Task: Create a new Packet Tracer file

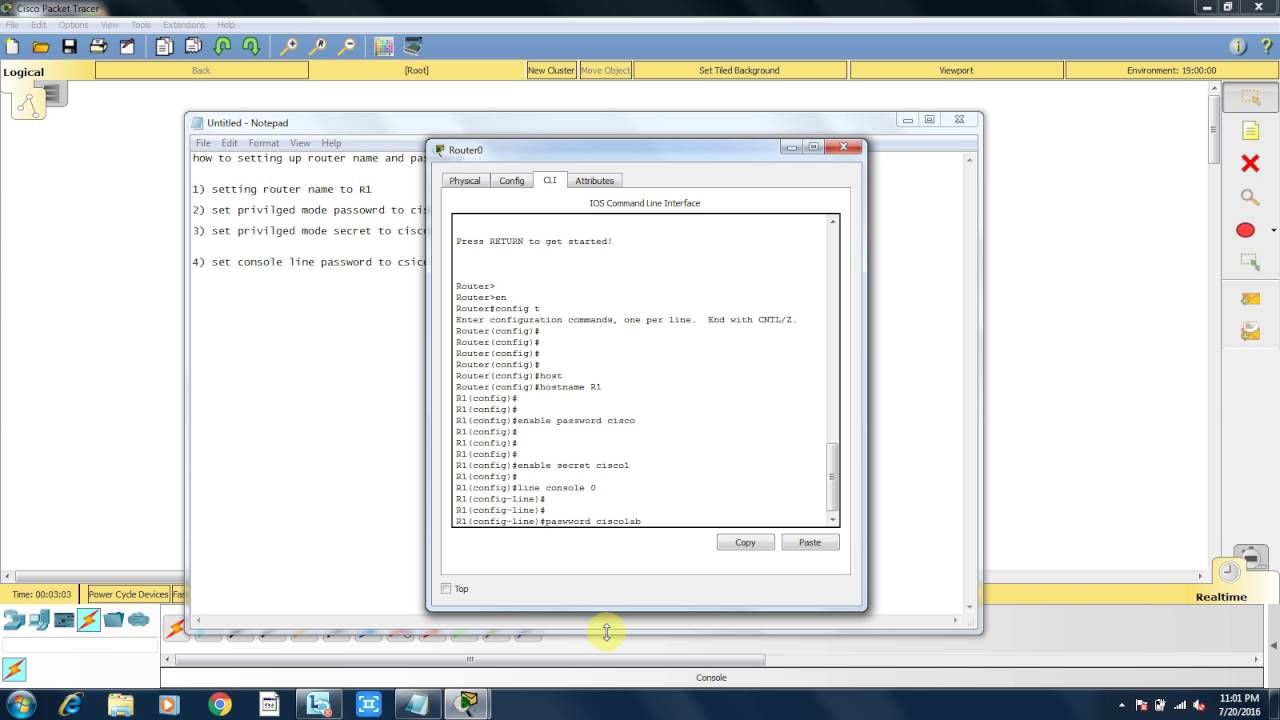Action: coord(12,46)
